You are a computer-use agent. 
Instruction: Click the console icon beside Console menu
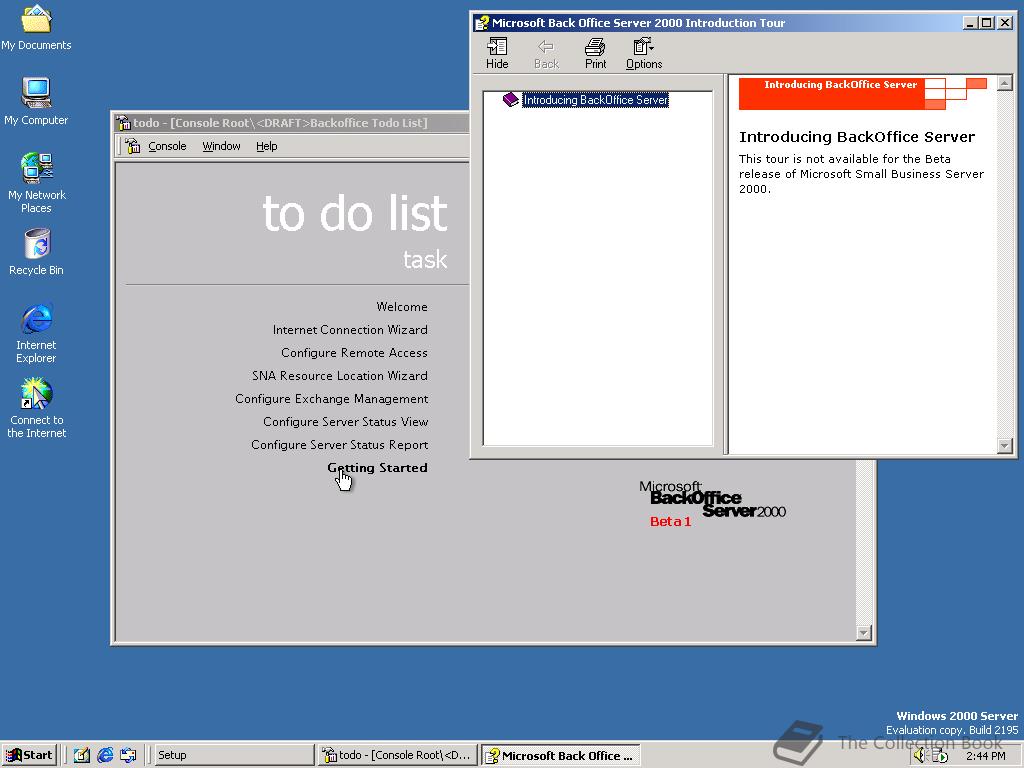pos(133,146)
